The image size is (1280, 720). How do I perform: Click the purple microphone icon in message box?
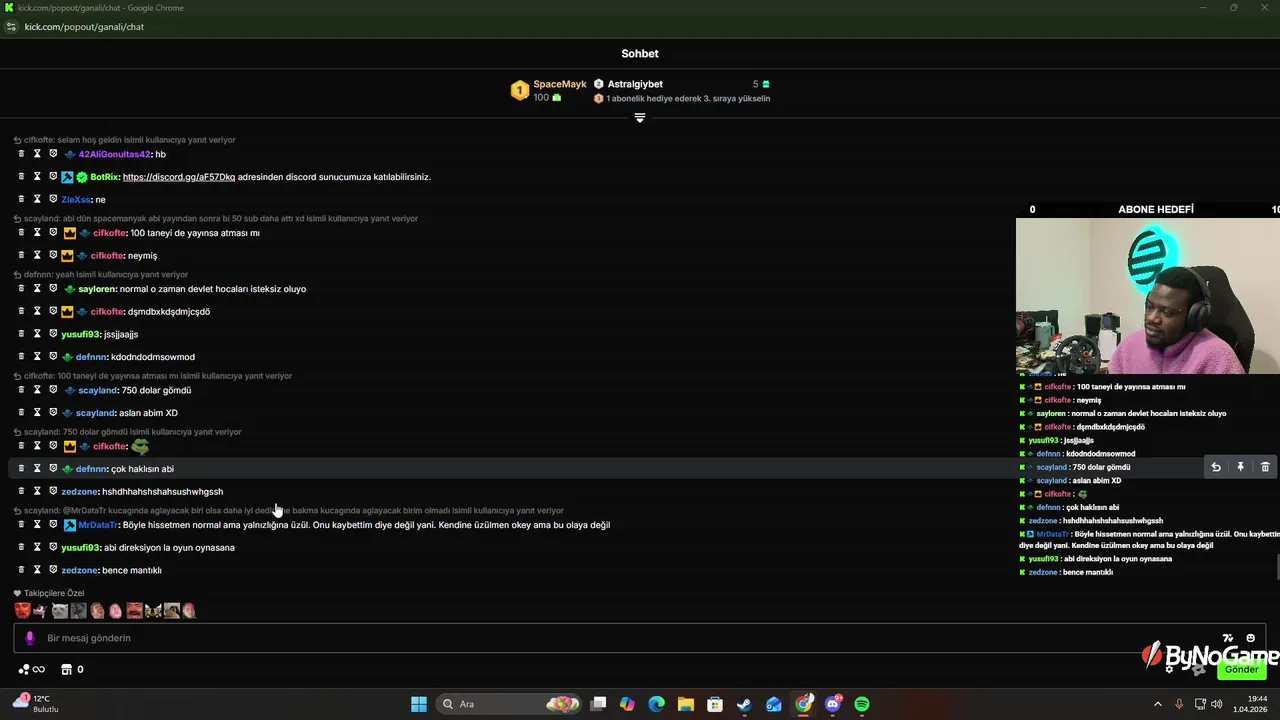pyautogui.click(x=29, y=638)
